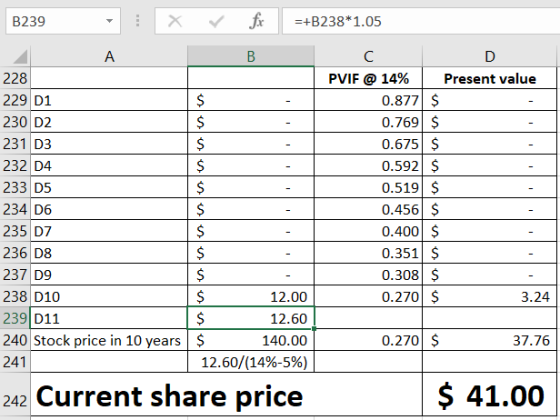This screenshot has width=560, height=420.
Task: Select the D2 label cell
Action: (x=109, y=122)
